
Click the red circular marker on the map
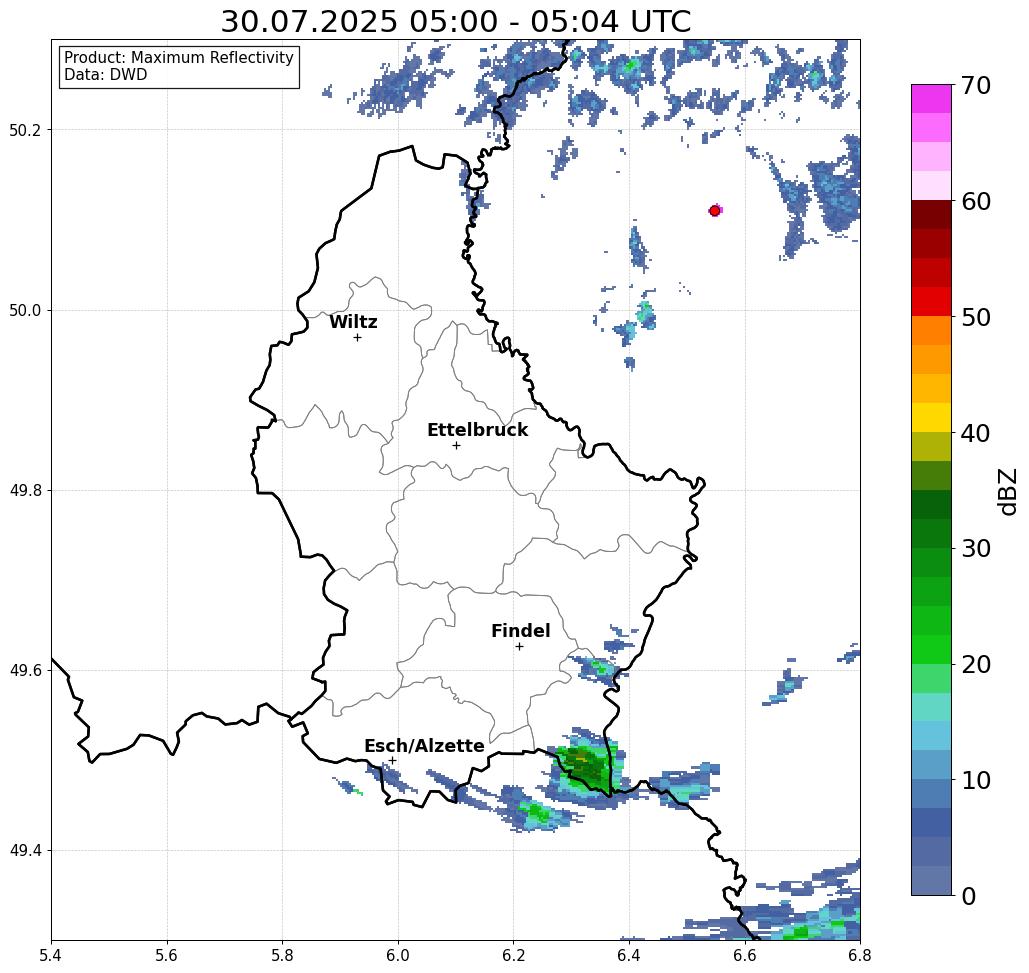pyautogui.click(x=715, y=211)
